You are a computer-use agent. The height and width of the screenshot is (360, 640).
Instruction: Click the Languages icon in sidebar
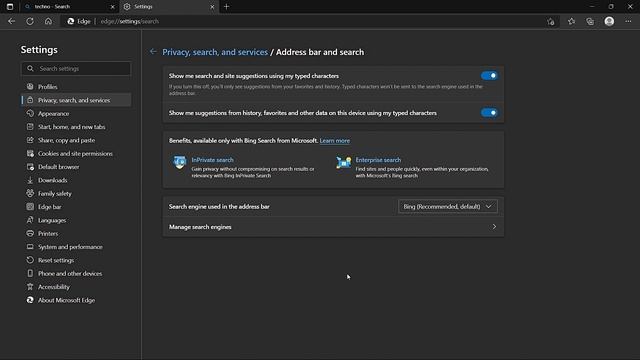point(30,220)
